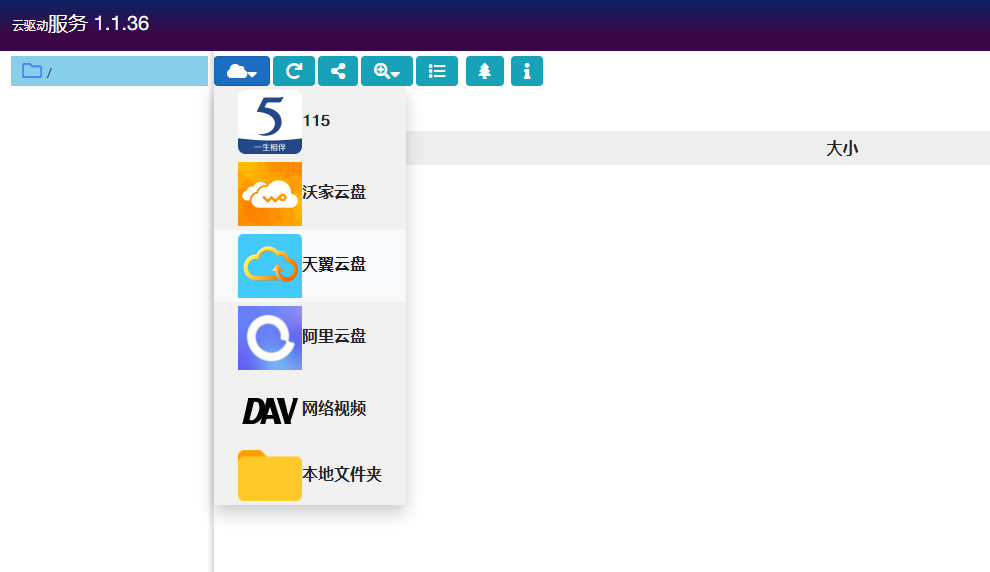990x572 pixels.
Task: Choose 本地文件夹 local folder option
Action: [310, 475]
